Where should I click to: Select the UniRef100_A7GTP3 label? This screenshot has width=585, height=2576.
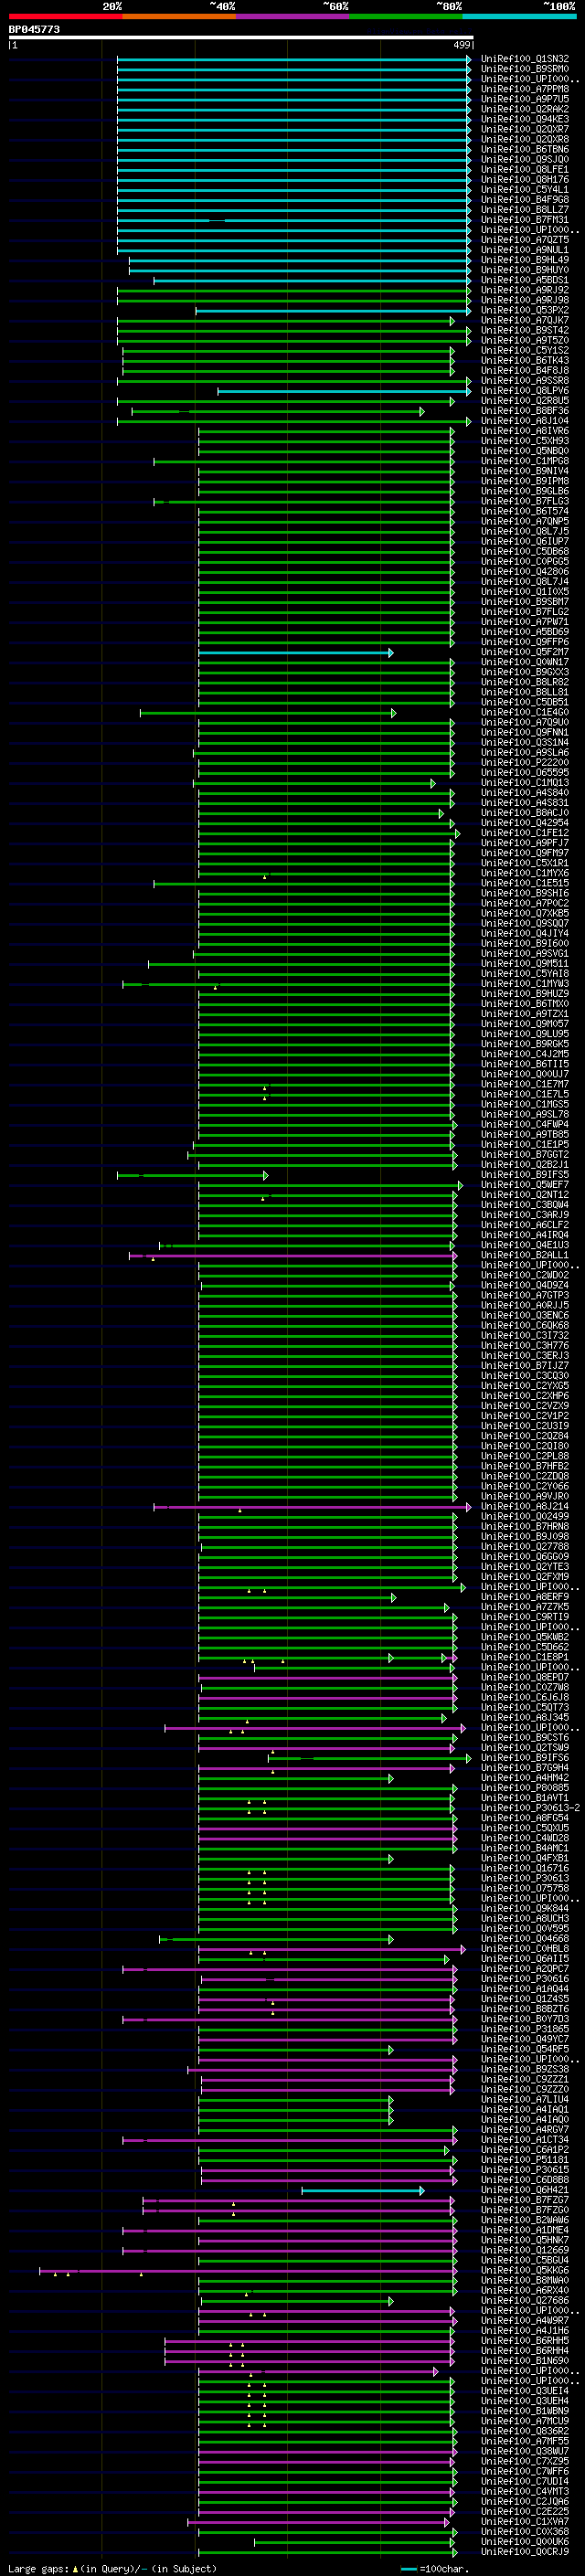click(x=525, y=1295)
